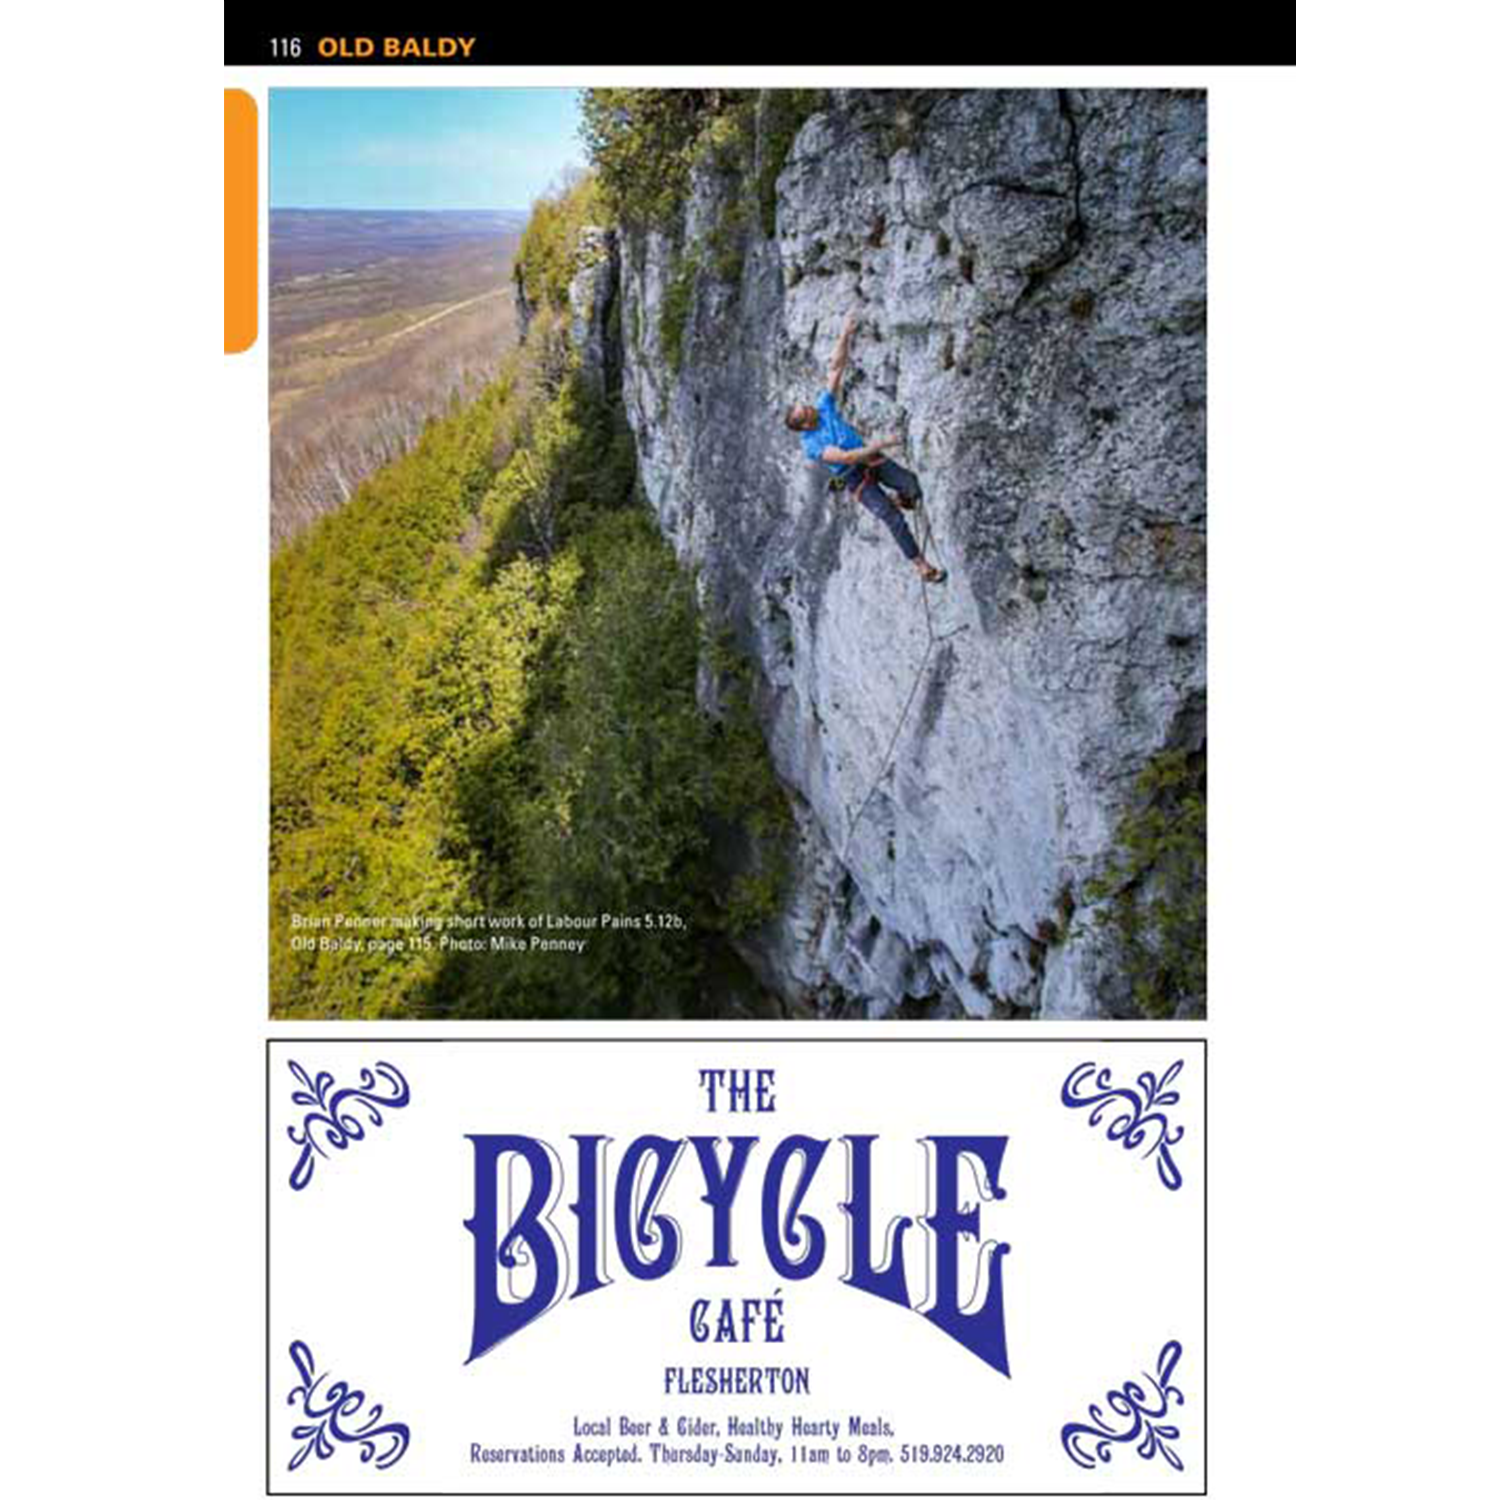Select the OLD BALDY header title
The height and width of the screenshot is (1500, 1500).
click(396, 47)
